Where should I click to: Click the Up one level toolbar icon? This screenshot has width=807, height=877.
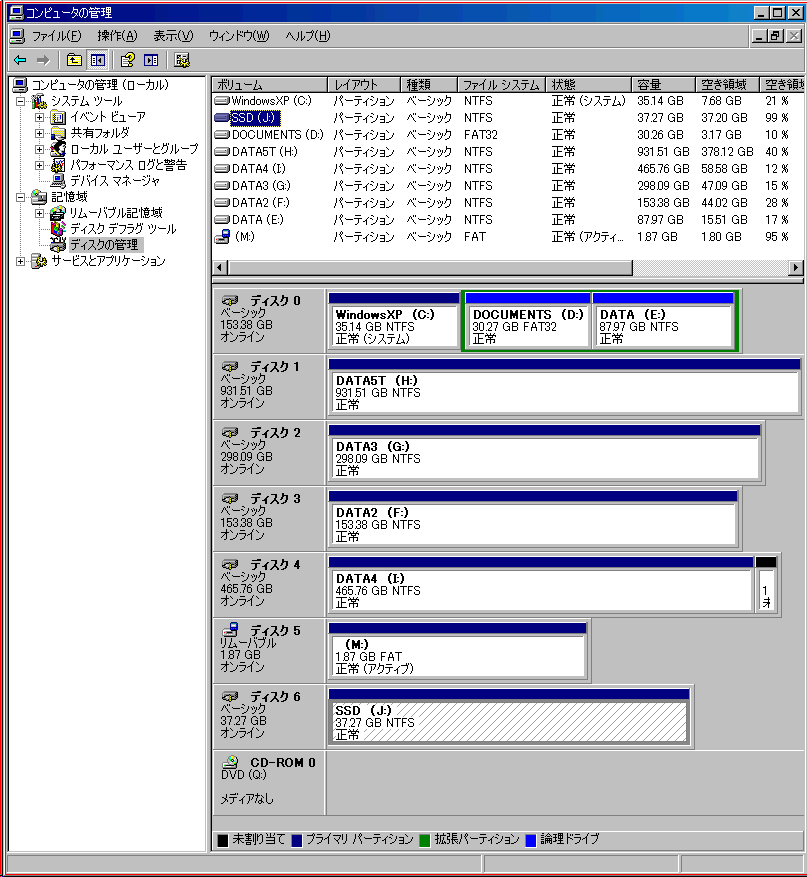(x=74, y=60)
